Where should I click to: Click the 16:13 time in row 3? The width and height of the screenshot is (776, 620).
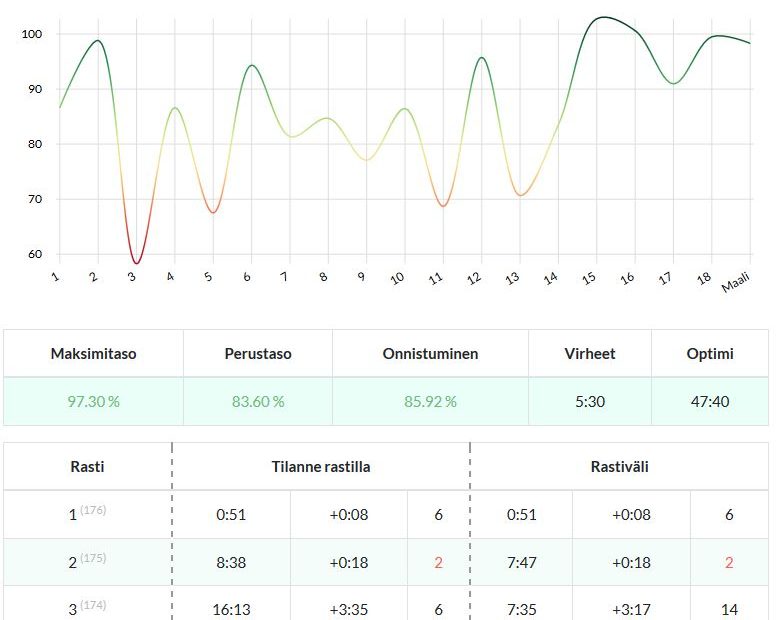(231, 606)
